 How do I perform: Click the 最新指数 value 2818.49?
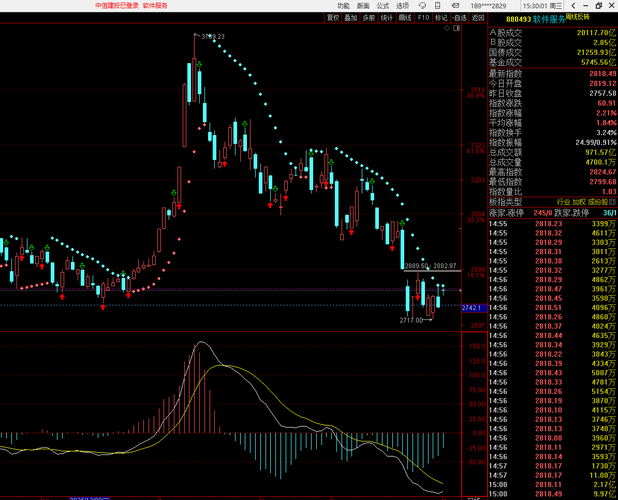tap(603, 74)
